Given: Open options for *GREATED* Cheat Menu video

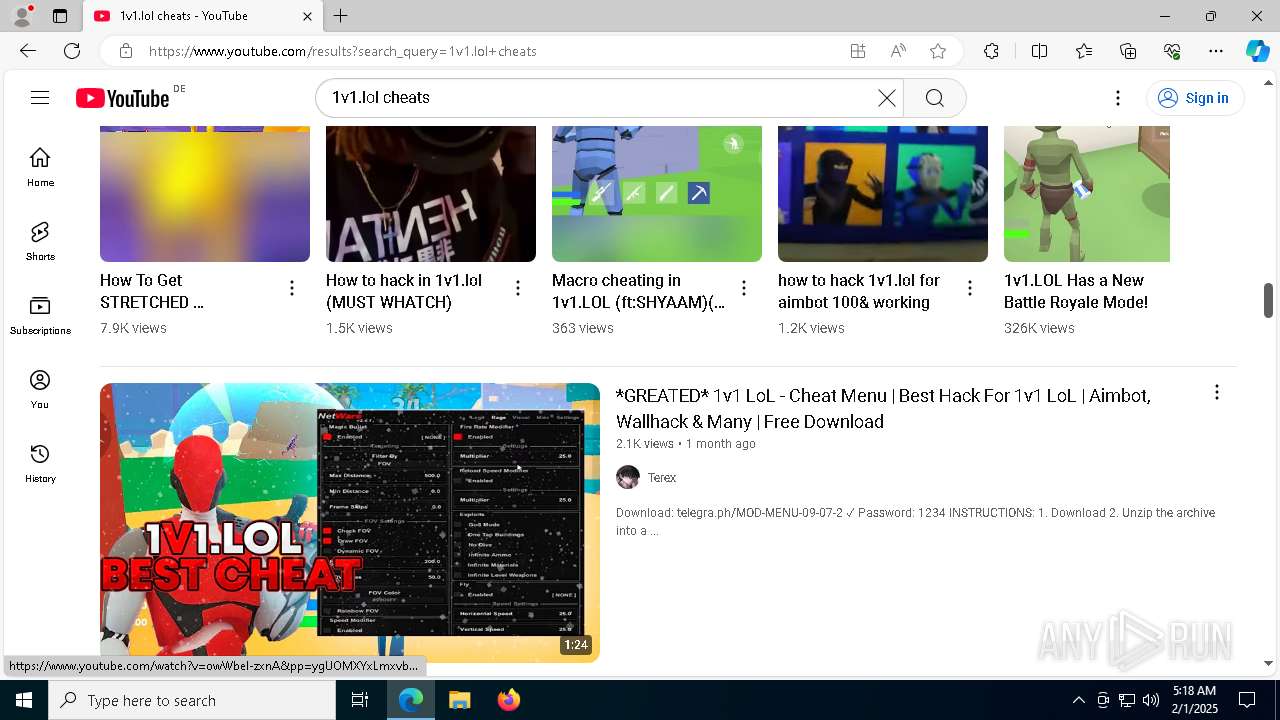Looking at the screenshot, I should (1217, 393).
